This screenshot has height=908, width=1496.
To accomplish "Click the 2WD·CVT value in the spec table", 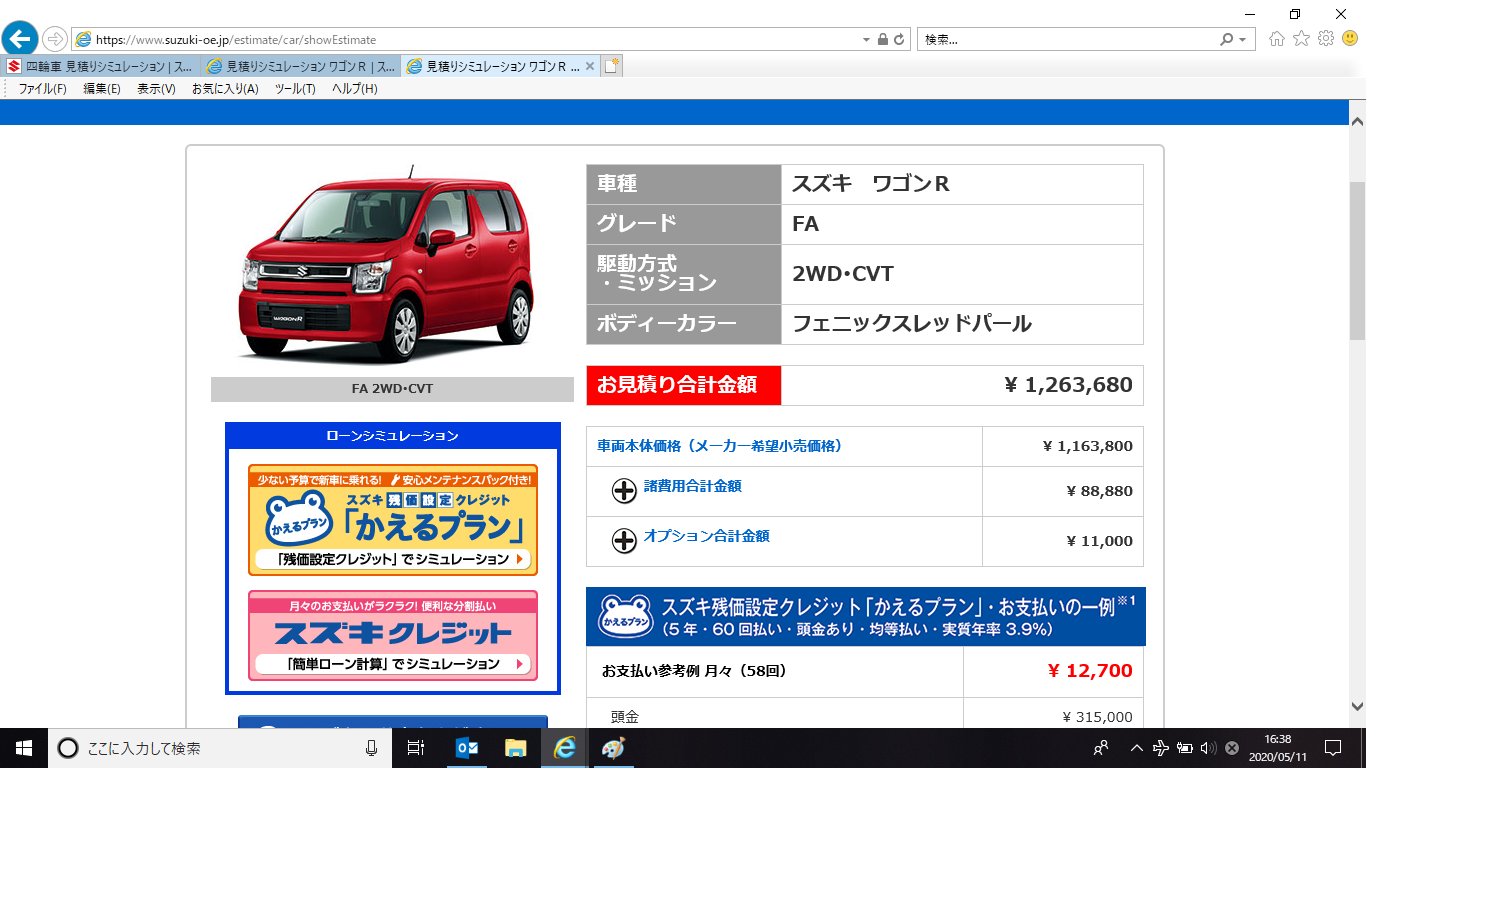I will click(843, 274).
